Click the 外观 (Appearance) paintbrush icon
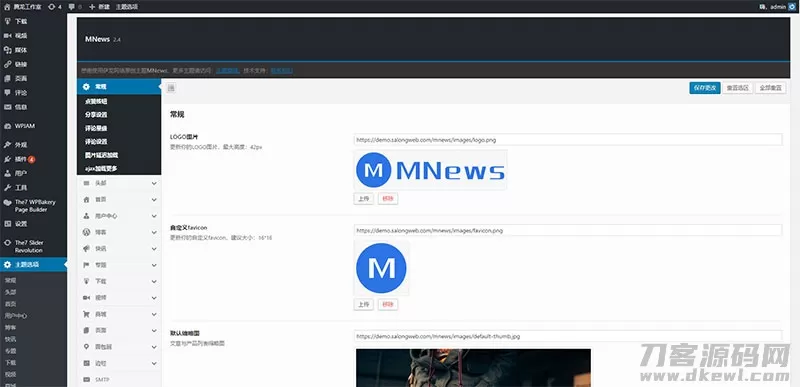This screenshot has height=387, width=800. [7, 145]
